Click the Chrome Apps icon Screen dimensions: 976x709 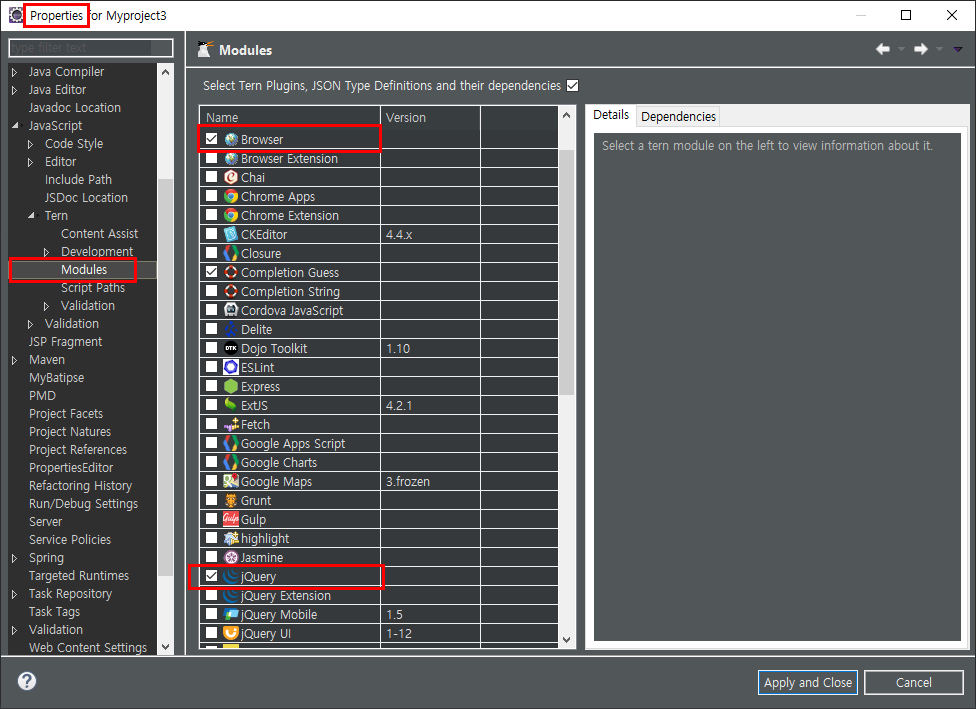coord(231,196)
